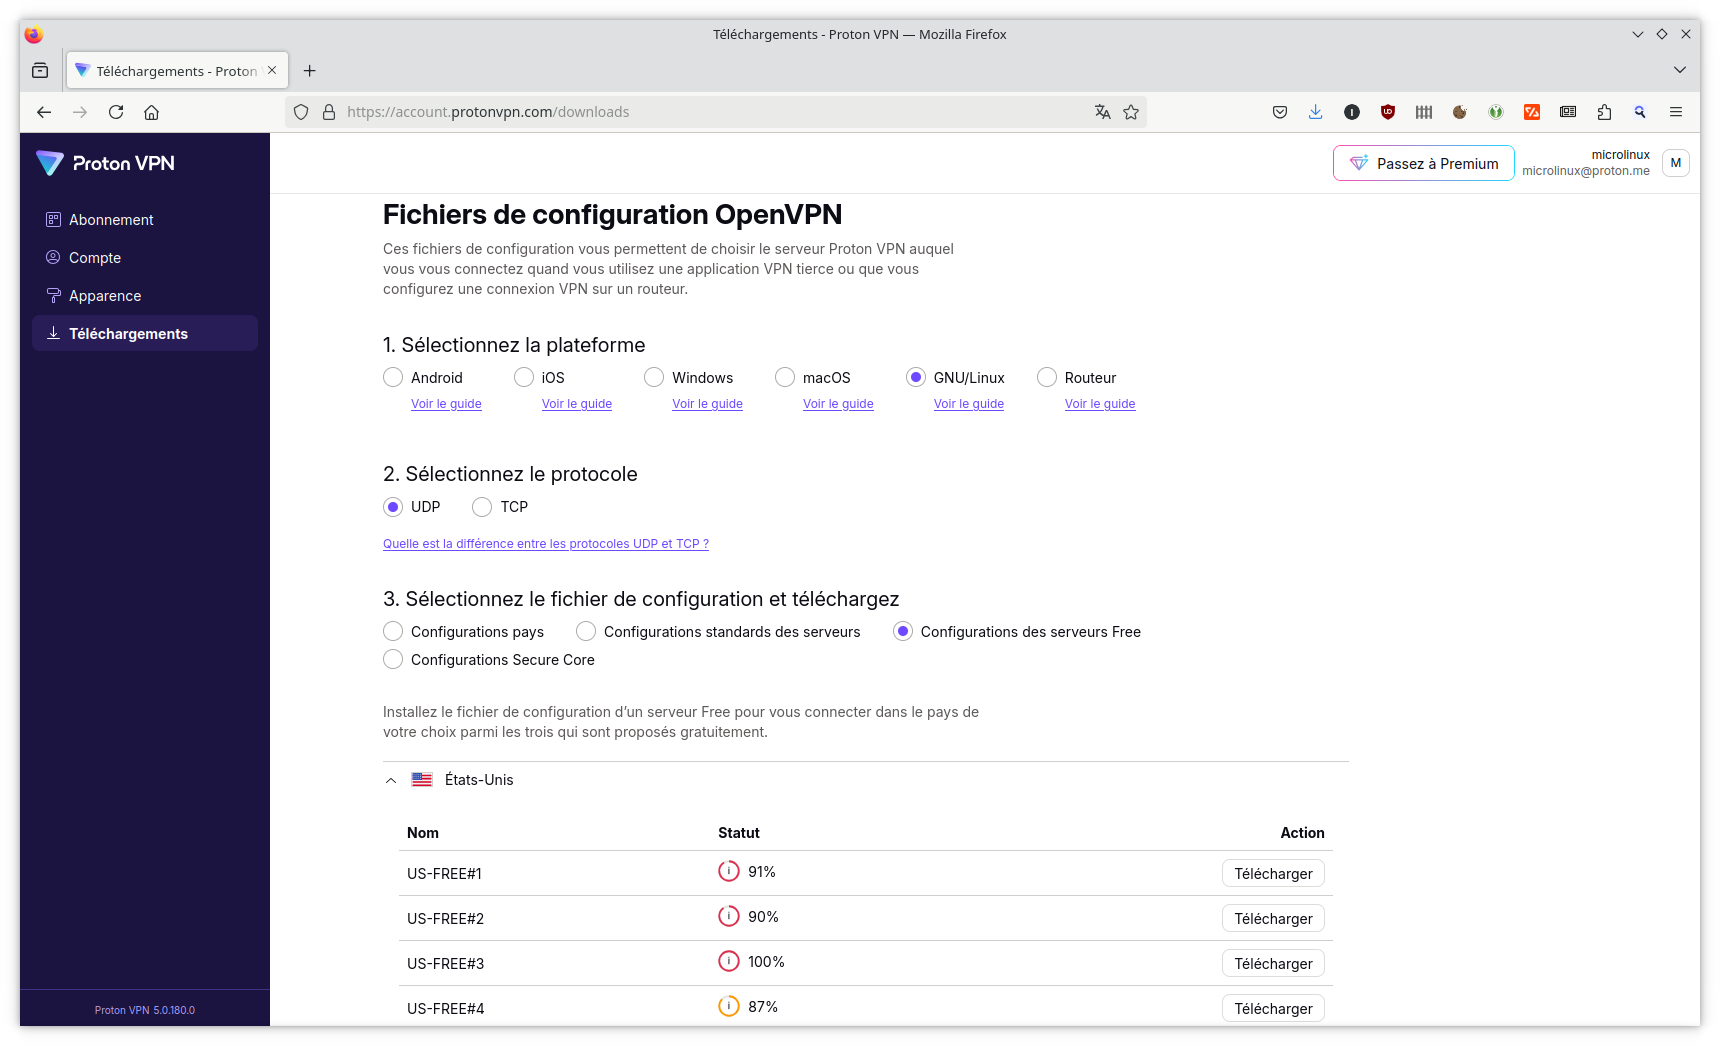This screenshot has height=1046, width=1720.
Task: Expand the tab list chevron
Action: 1678,70
